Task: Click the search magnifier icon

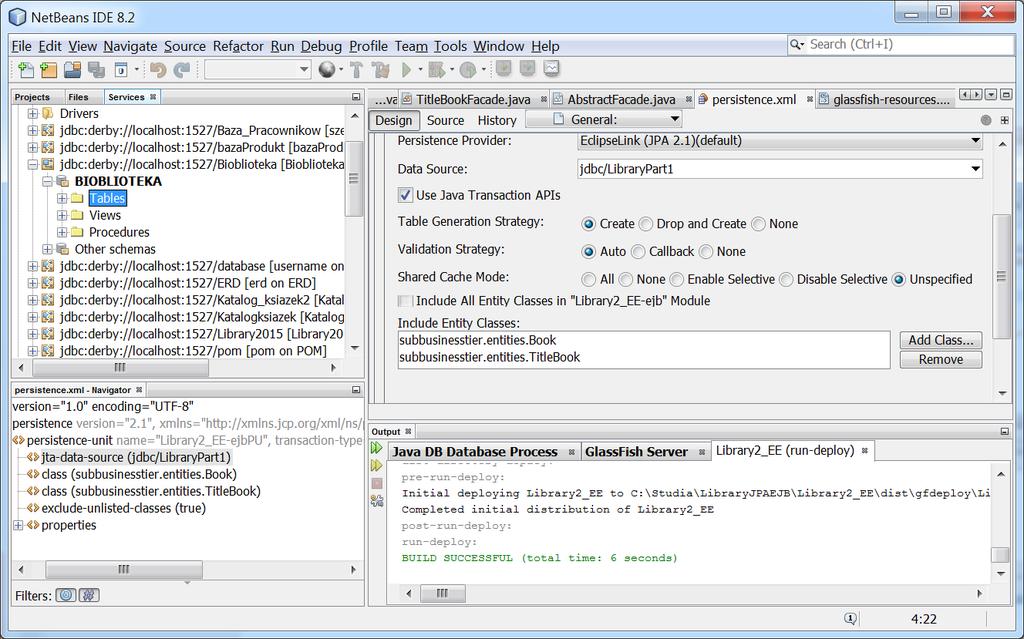Action: (x=796, y=44)
